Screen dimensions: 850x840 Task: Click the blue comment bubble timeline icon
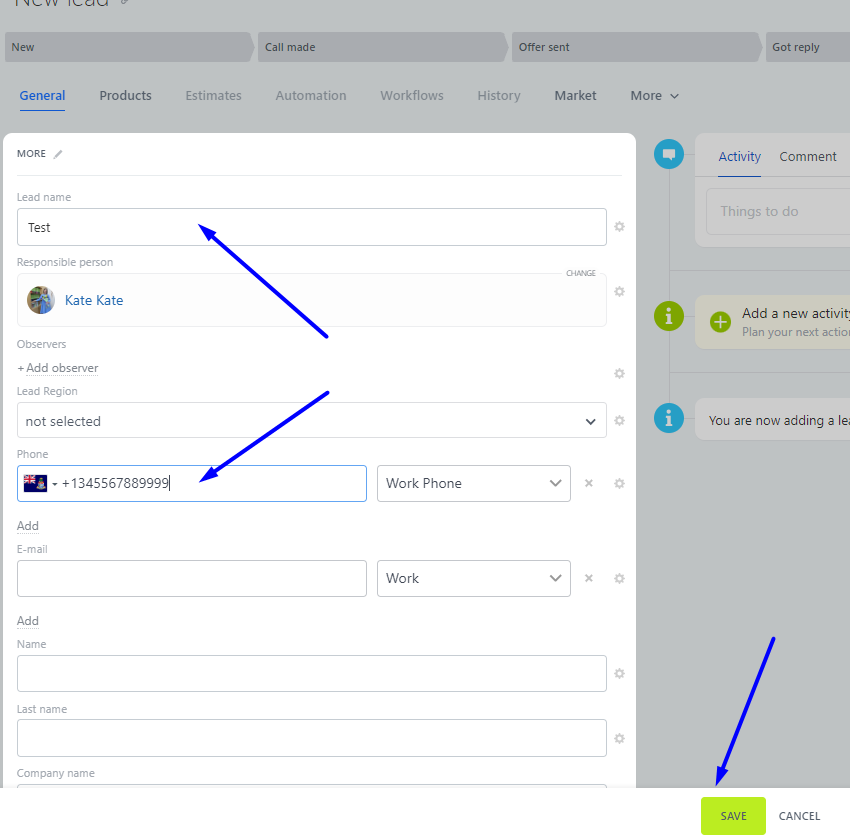pyautogui.click(x=668, y=155)
